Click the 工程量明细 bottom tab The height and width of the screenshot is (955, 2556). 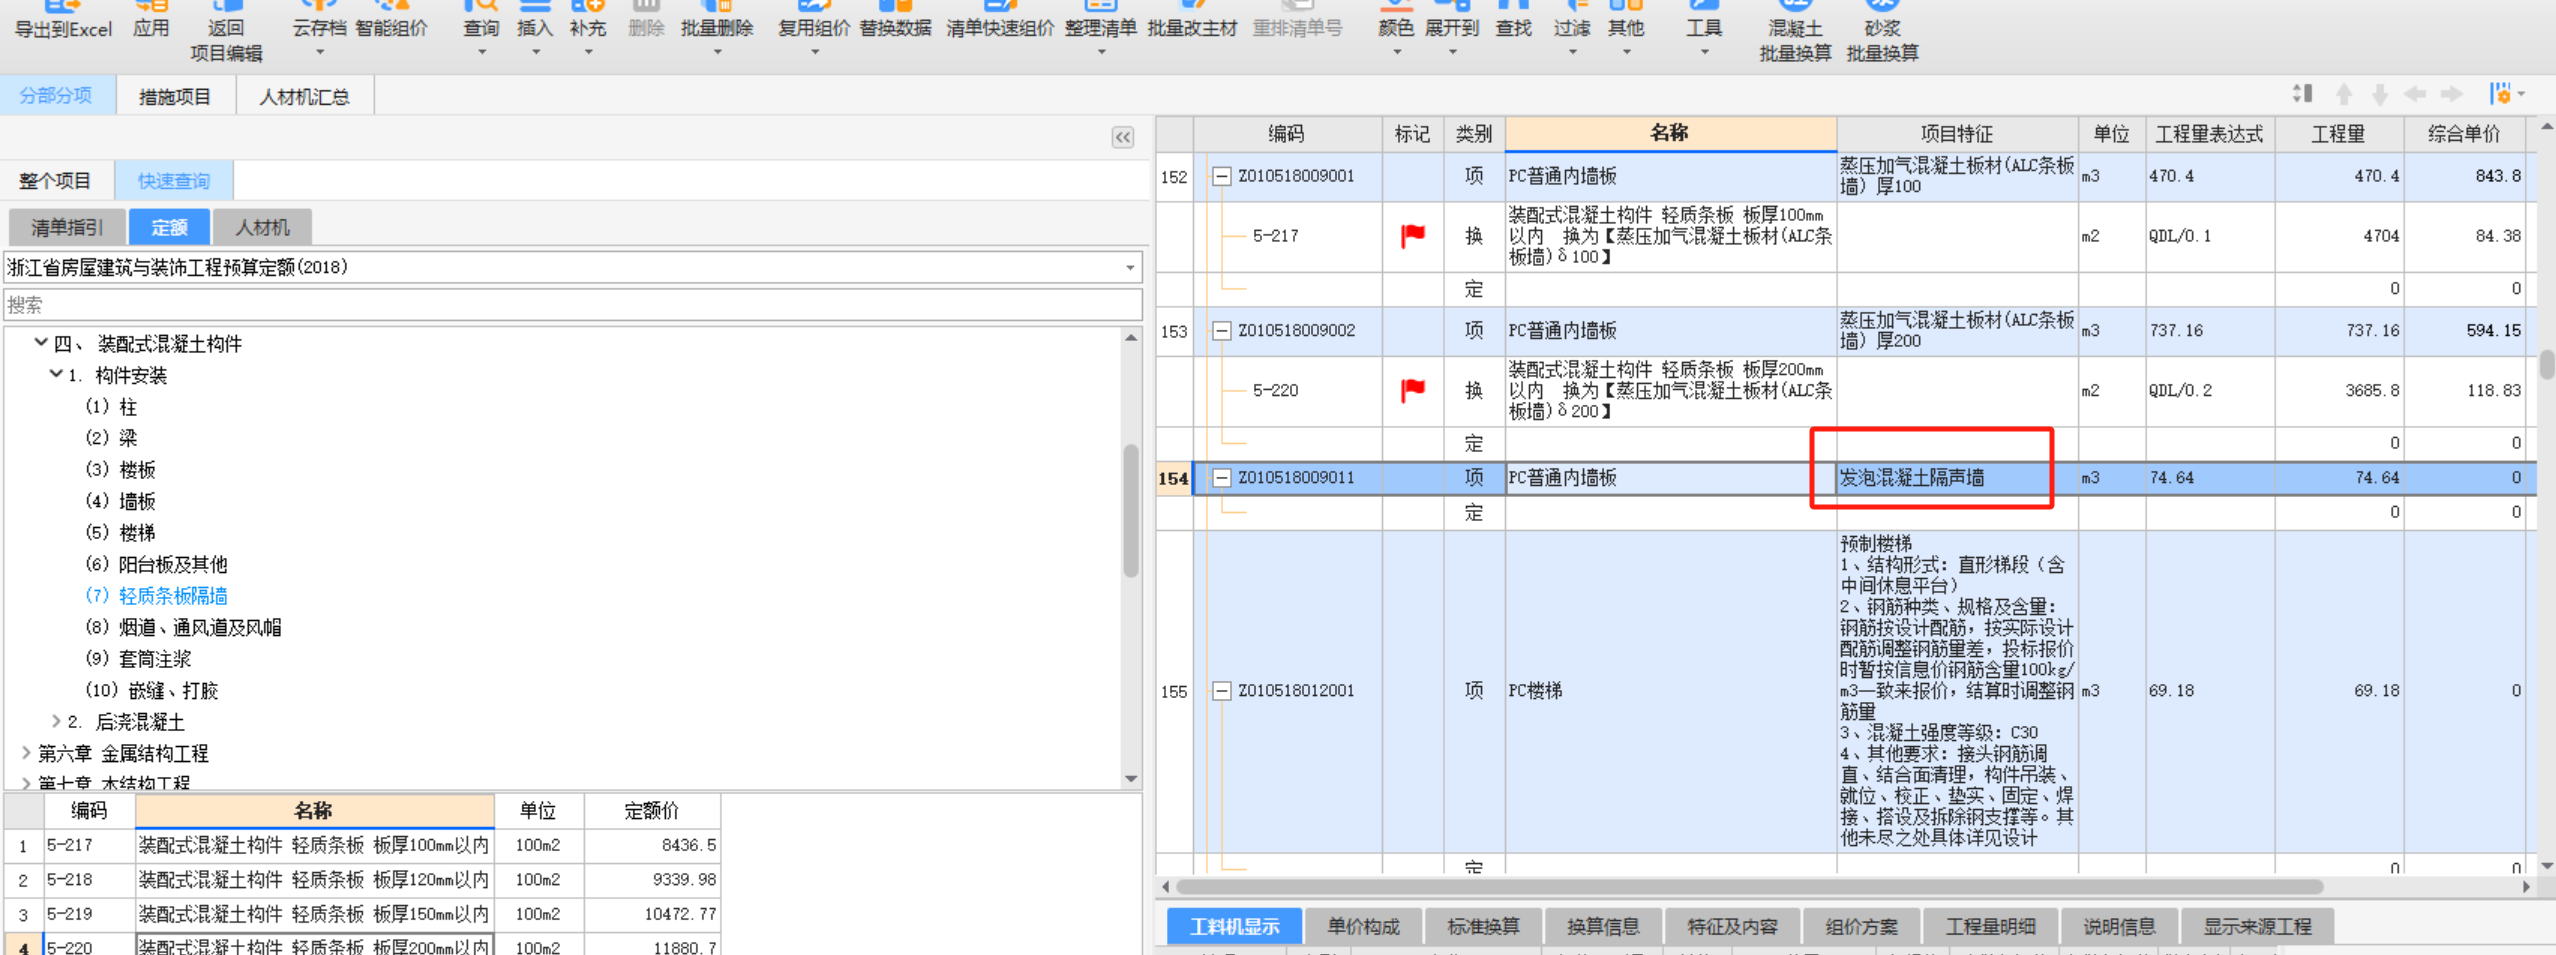pos(1991,927)
